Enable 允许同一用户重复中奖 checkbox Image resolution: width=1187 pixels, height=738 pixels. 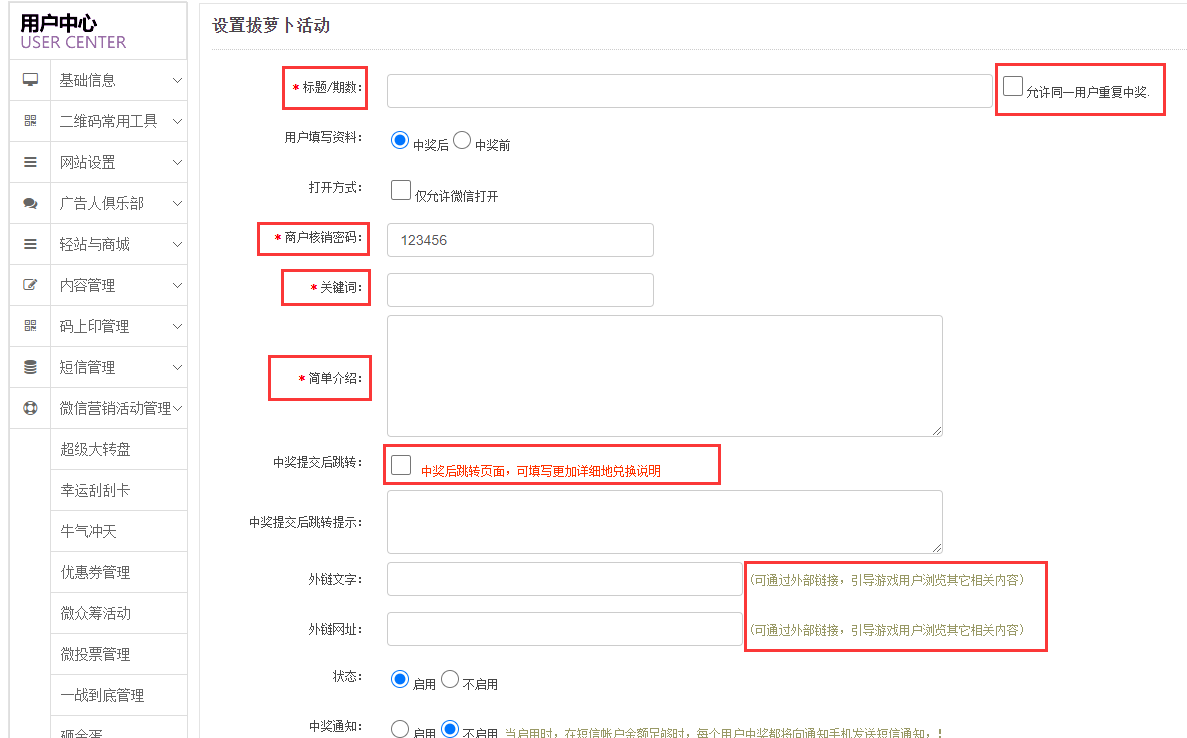[1013, 86]
